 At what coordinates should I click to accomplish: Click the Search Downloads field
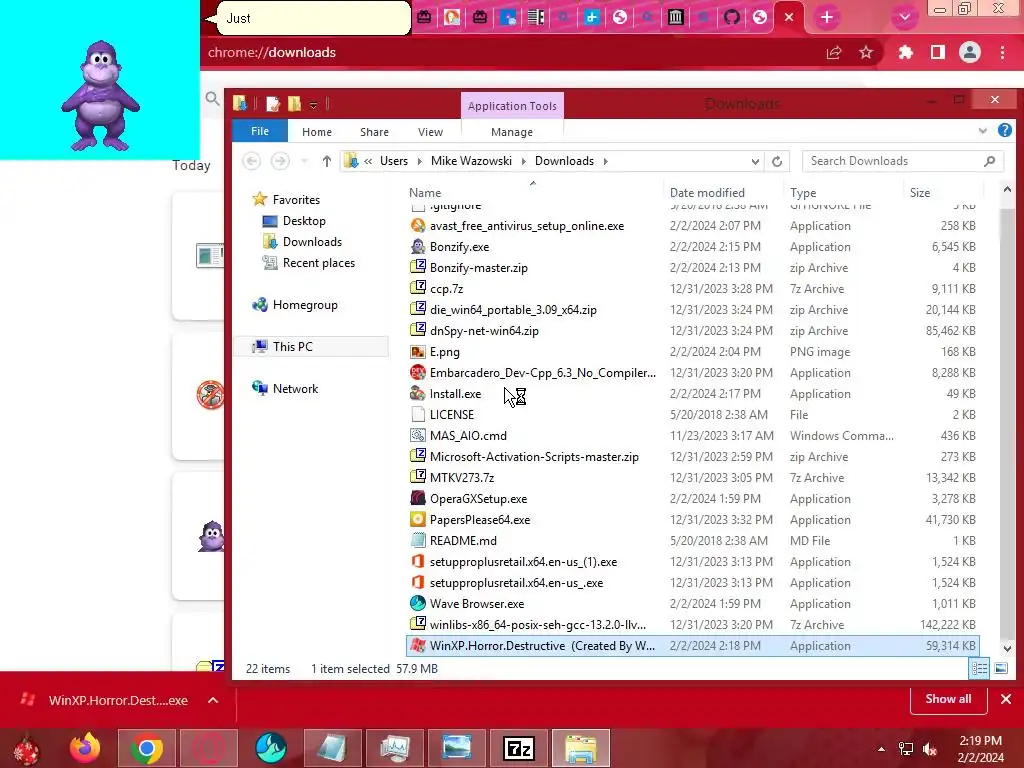click(x=903, y=161)
